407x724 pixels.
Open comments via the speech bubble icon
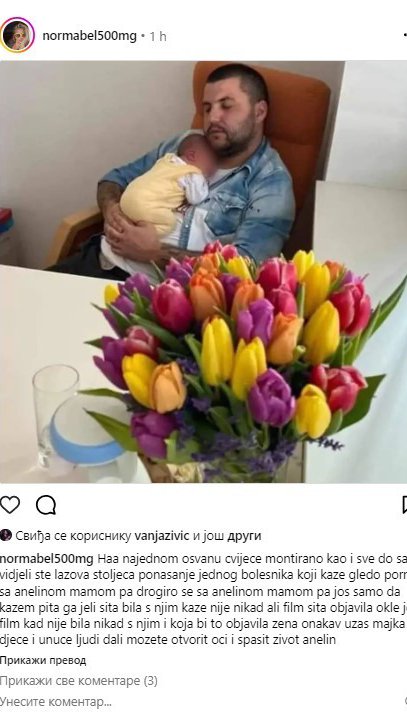tap(46, 505)
